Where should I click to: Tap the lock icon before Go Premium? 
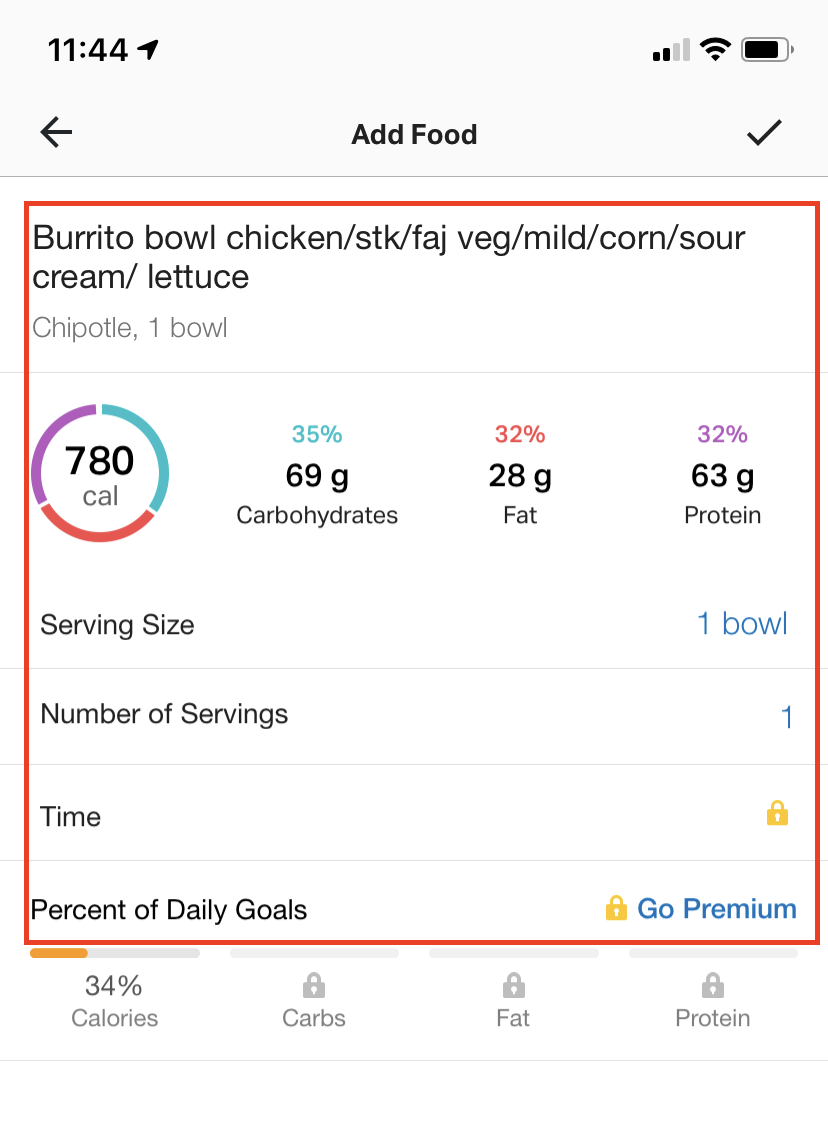616,908
